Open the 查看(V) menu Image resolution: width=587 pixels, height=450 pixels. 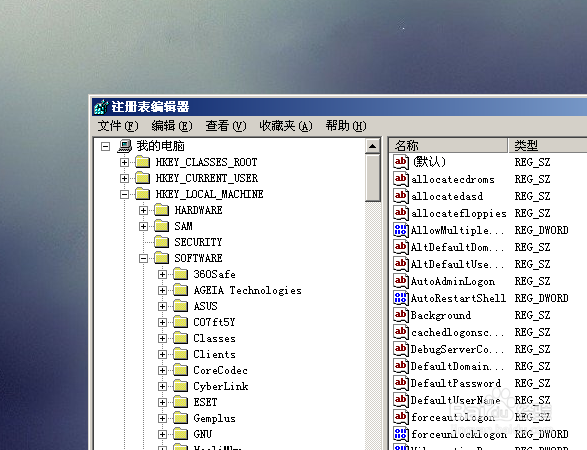point(225,126)
